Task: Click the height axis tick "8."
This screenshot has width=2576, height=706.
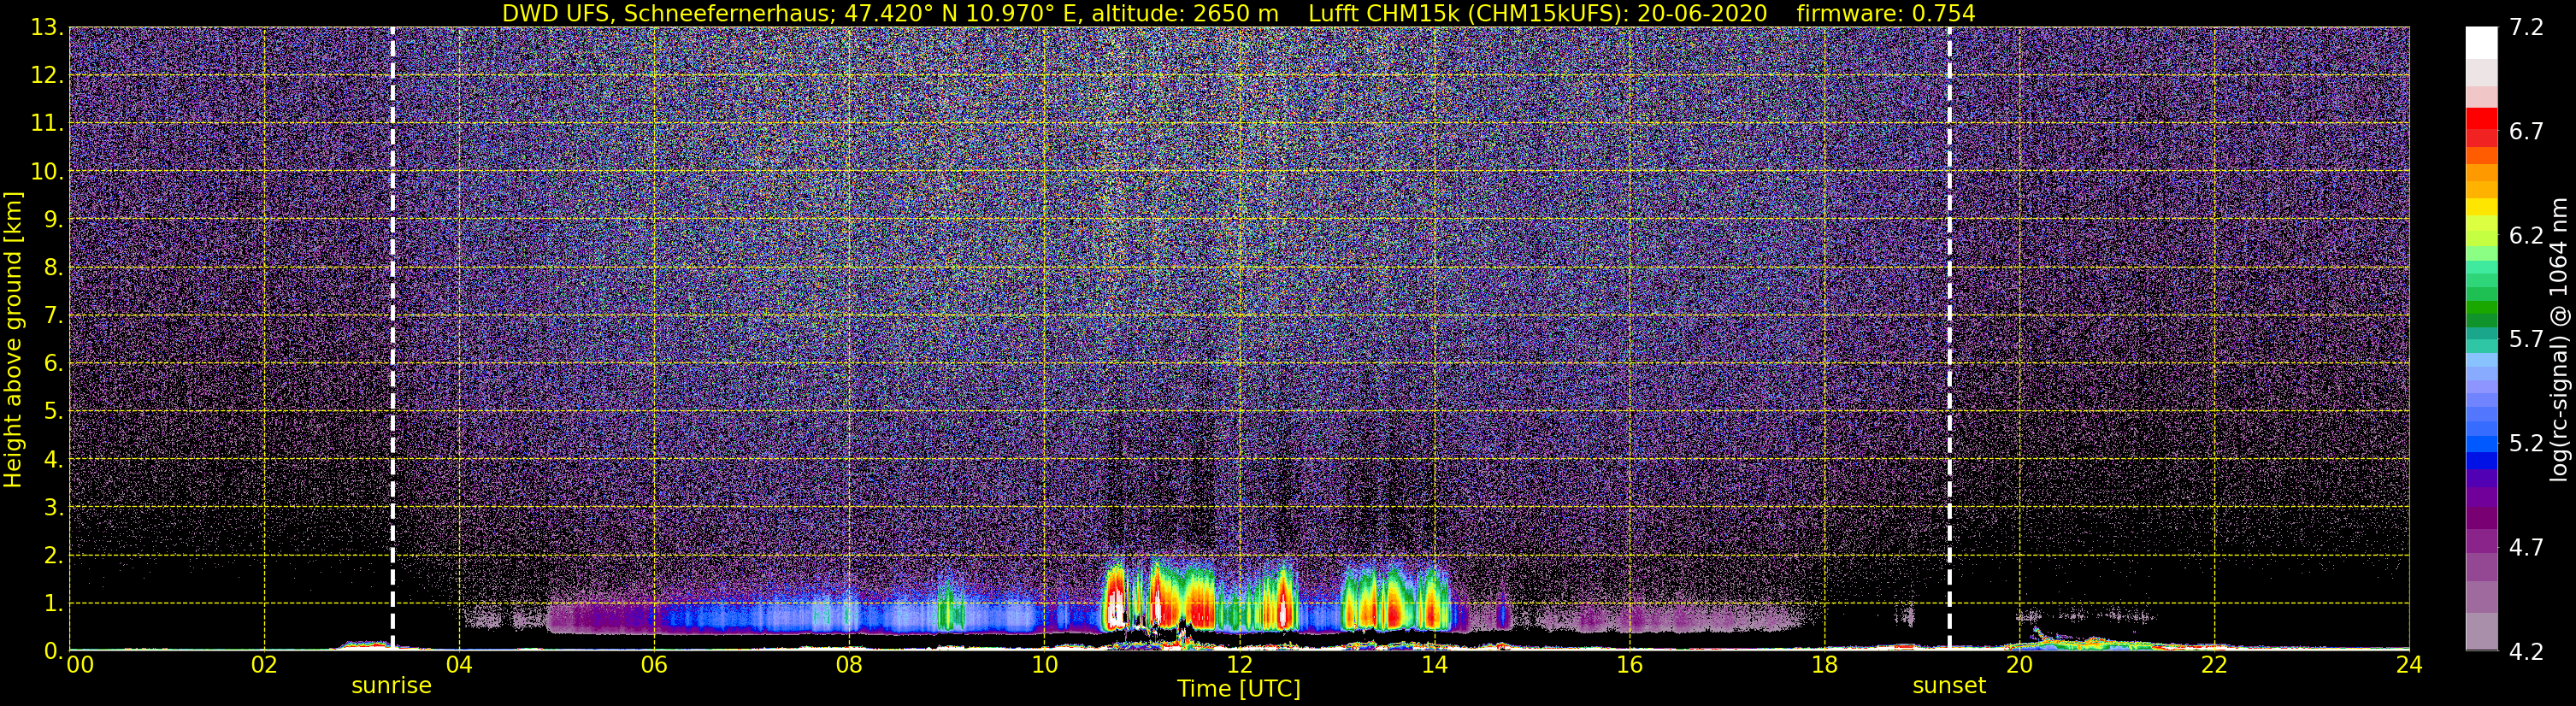Action: [x=52, y=267]
